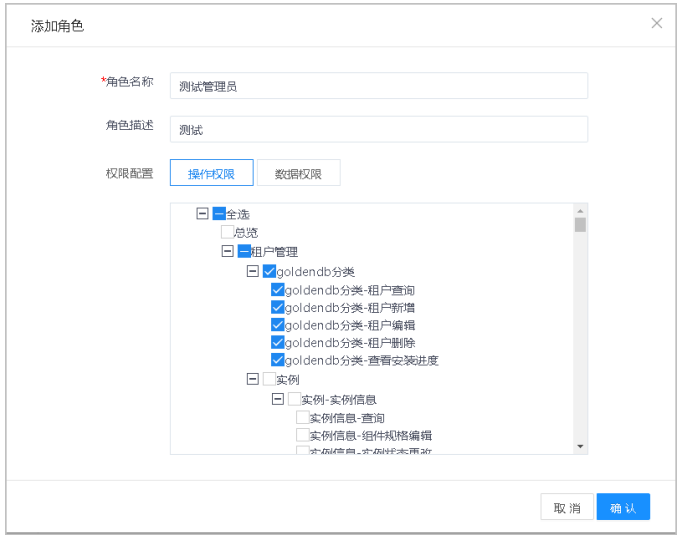This screenshot has height=540, width=680.
Task: Check the 实例-实例信息 checkbox
Action: 294,399
